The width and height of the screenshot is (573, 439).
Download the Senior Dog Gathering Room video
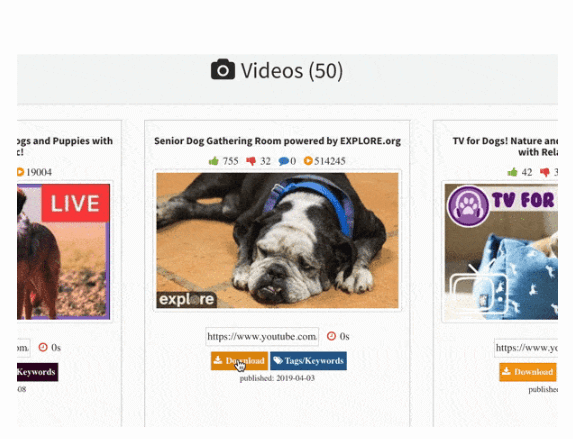pyautogui.click(x=239, y=361)
